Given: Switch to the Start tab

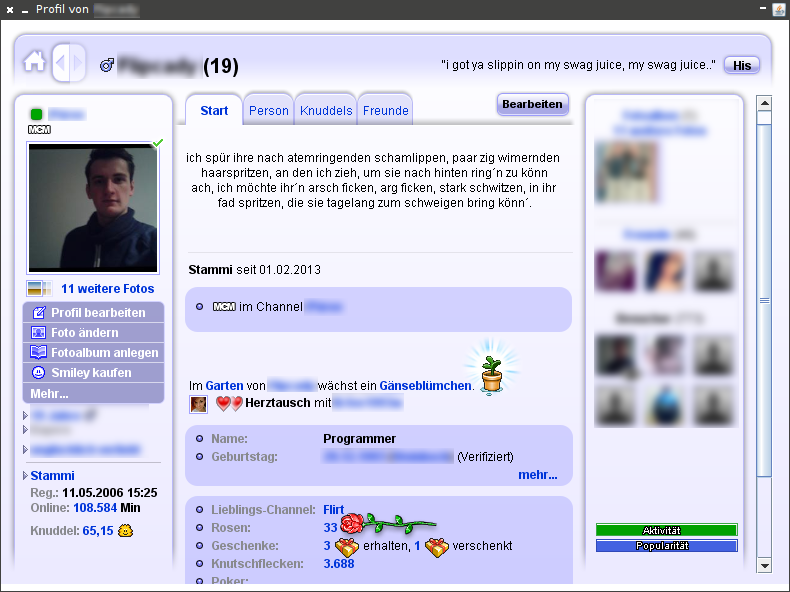Looking at the screenshot, I should pyautogui.click(x=214, y=110).
